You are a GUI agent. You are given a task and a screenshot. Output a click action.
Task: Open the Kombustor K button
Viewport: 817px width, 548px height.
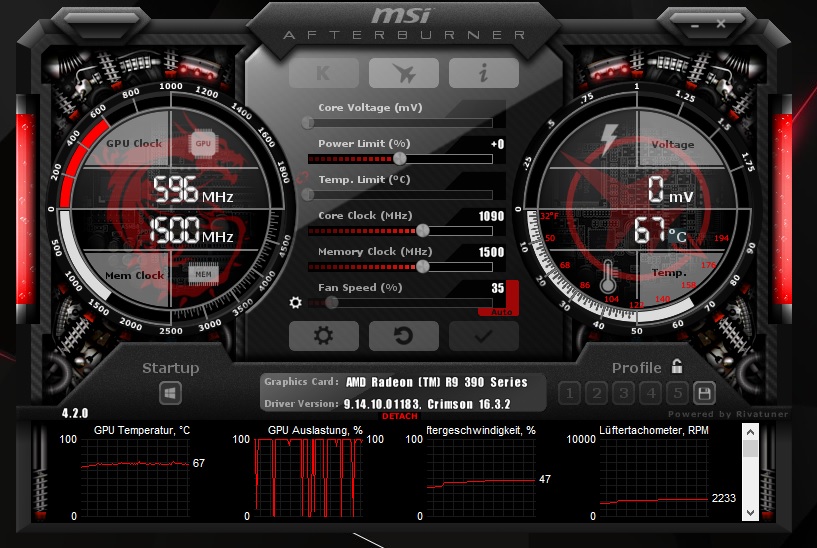coord(324,73)
